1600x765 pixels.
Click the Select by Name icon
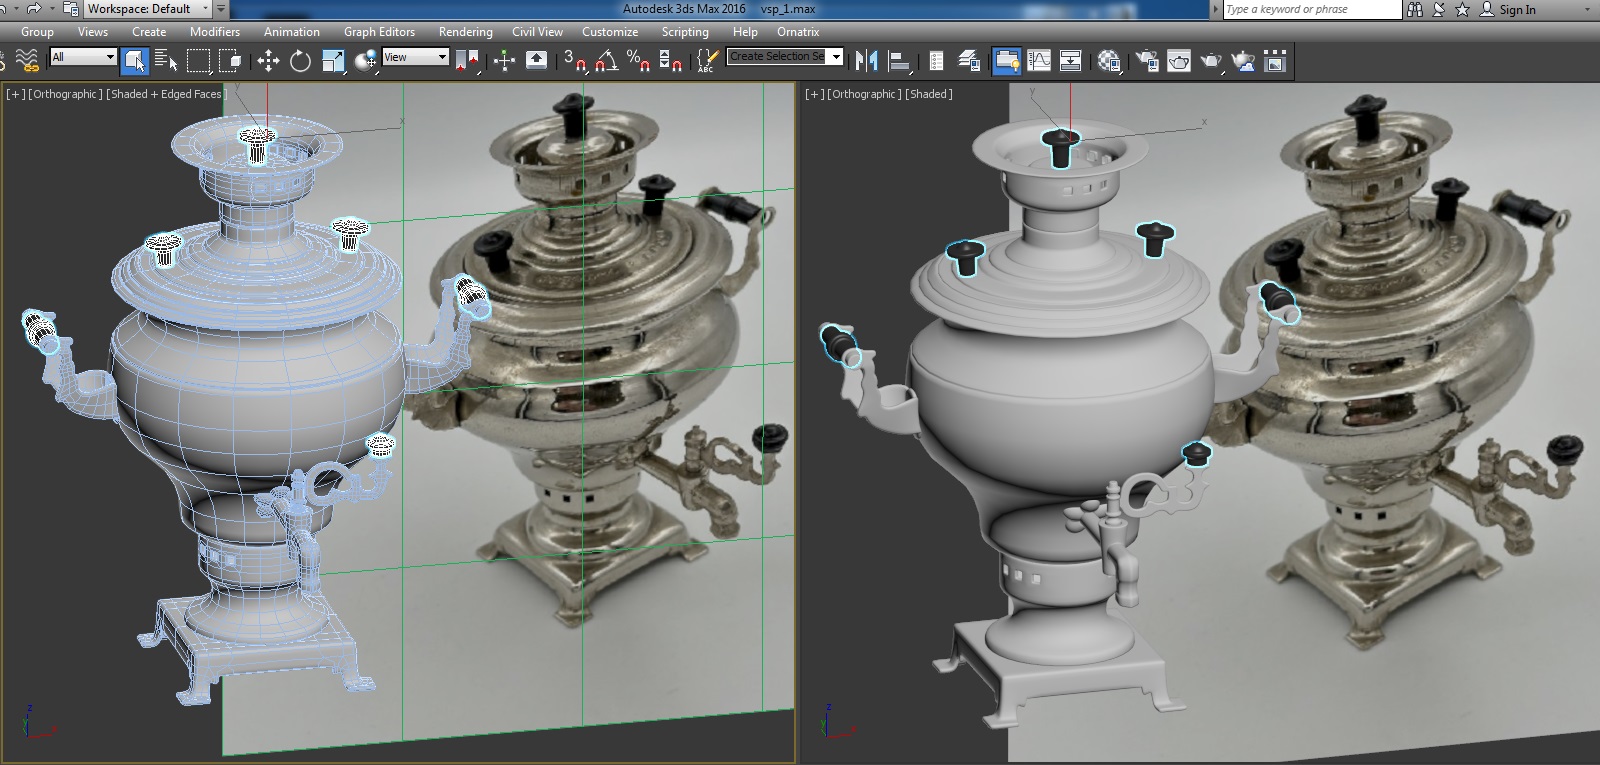167,61
